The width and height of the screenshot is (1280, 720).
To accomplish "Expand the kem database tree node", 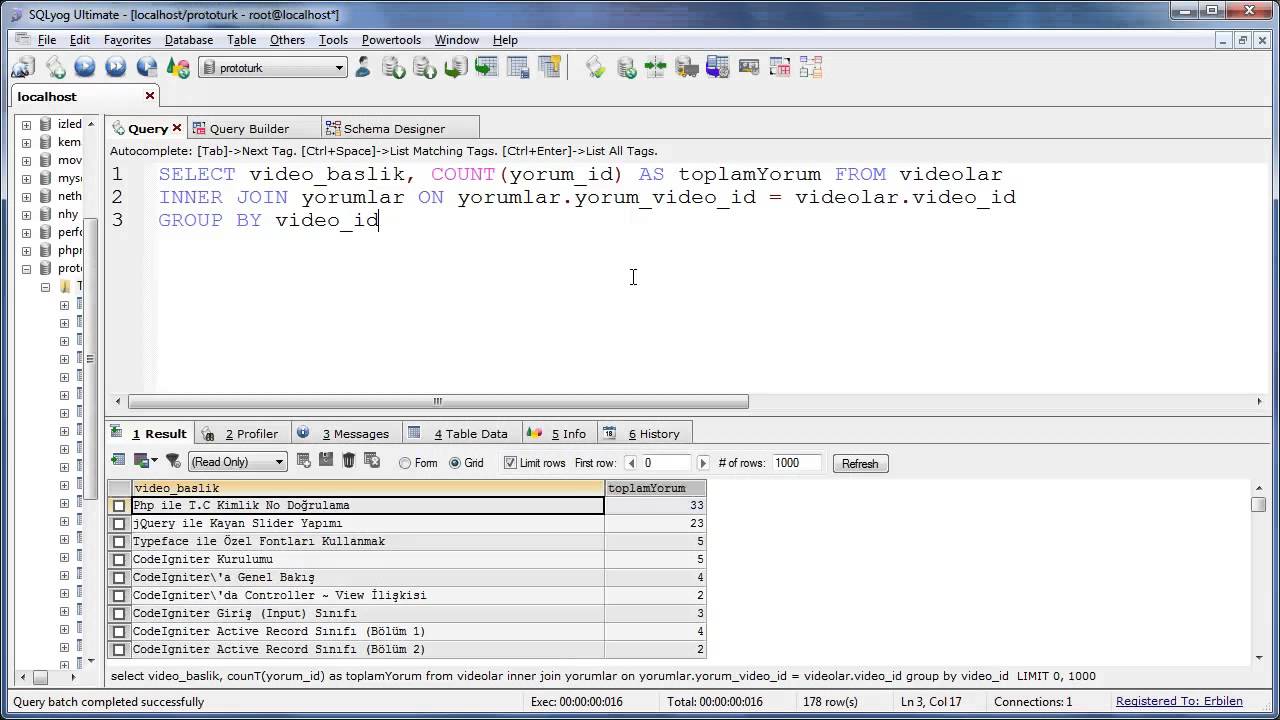I will tap(27, 143).
